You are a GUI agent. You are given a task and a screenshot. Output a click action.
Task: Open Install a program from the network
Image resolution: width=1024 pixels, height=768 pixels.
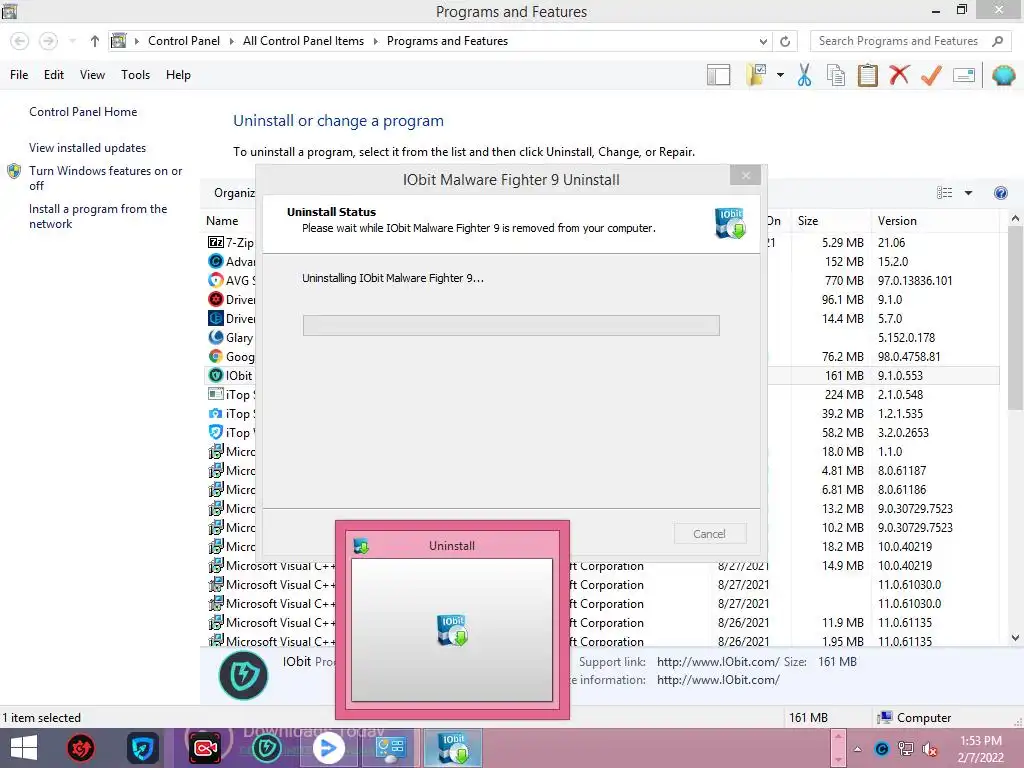tap(98, 216)
